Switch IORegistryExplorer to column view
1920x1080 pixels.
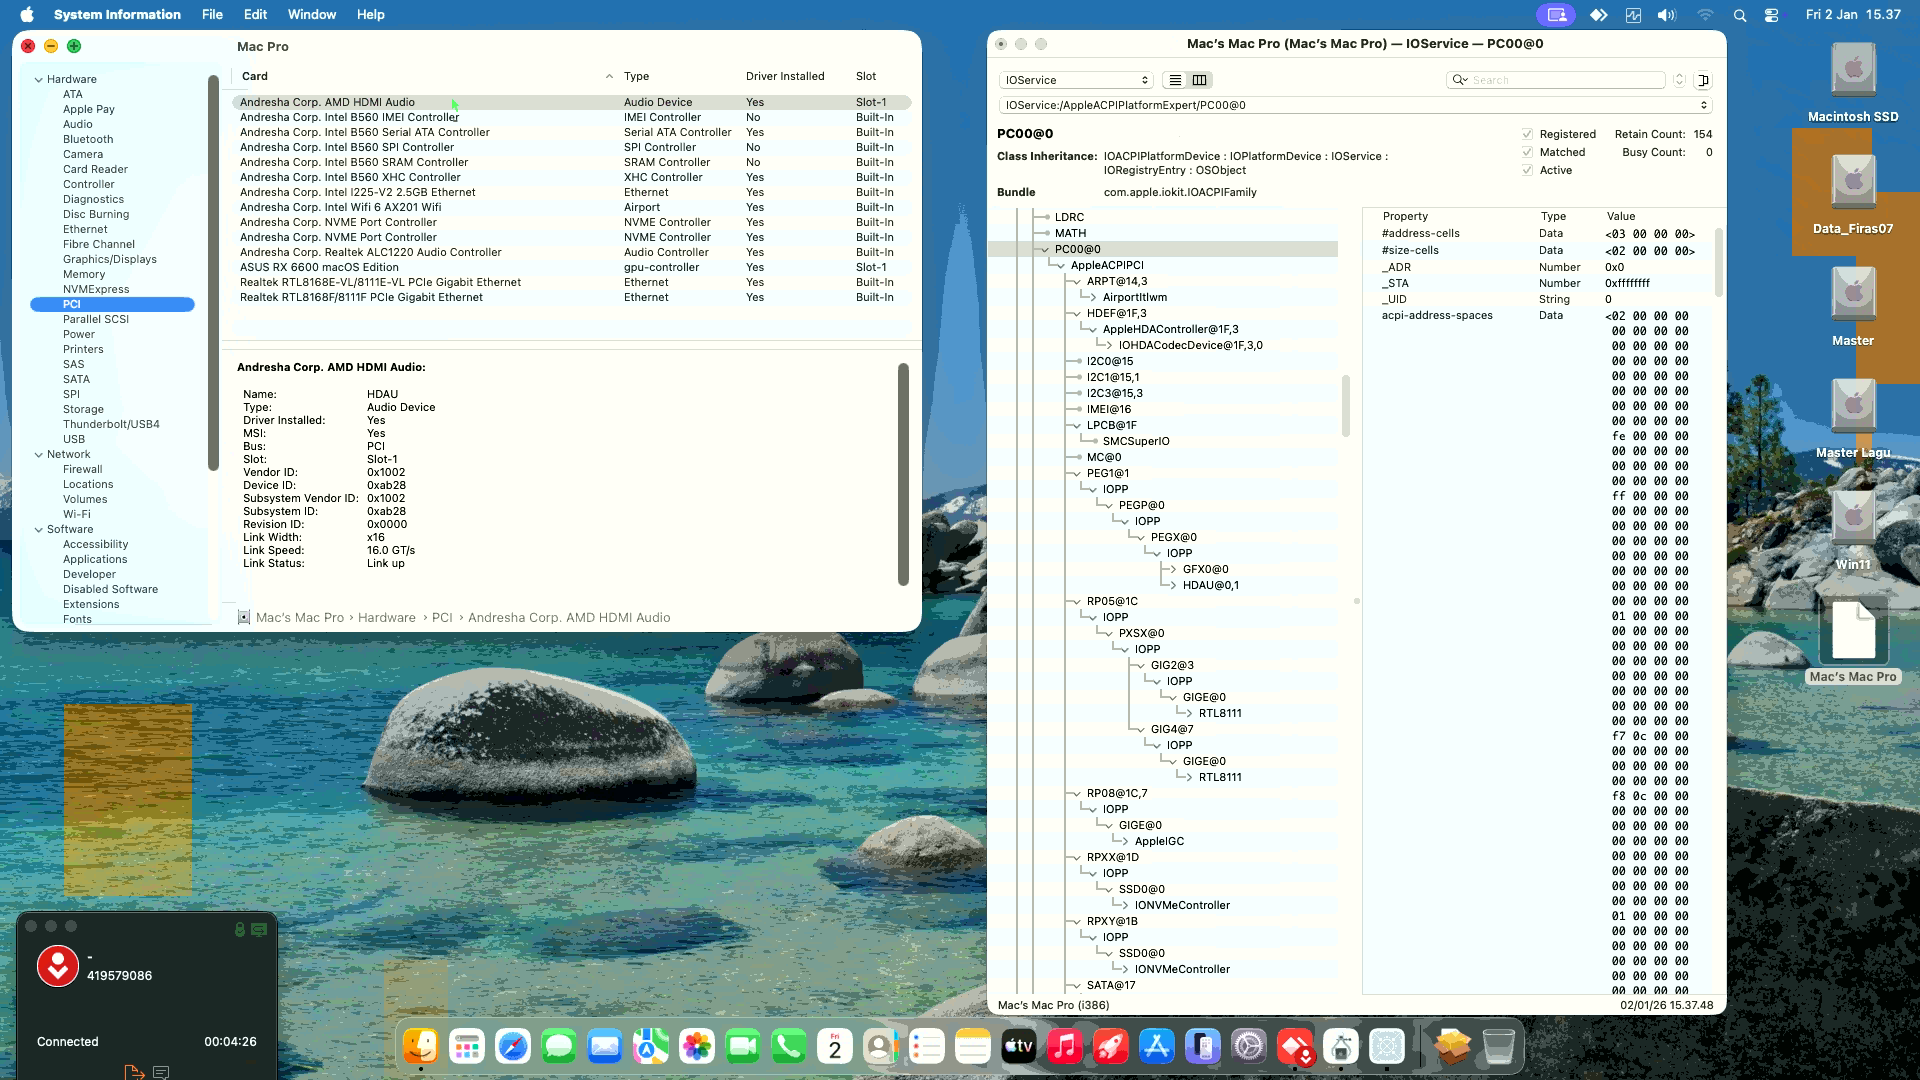[1199, 80]
